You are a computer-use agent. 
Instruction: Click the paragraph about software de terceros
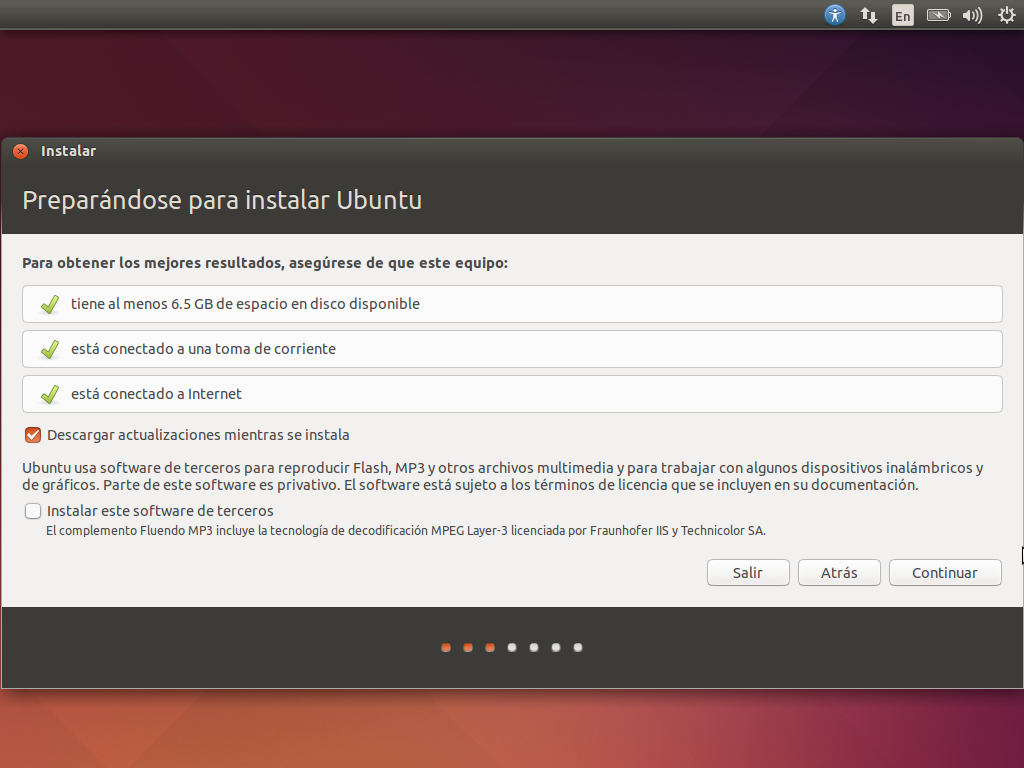click(503, 476)
